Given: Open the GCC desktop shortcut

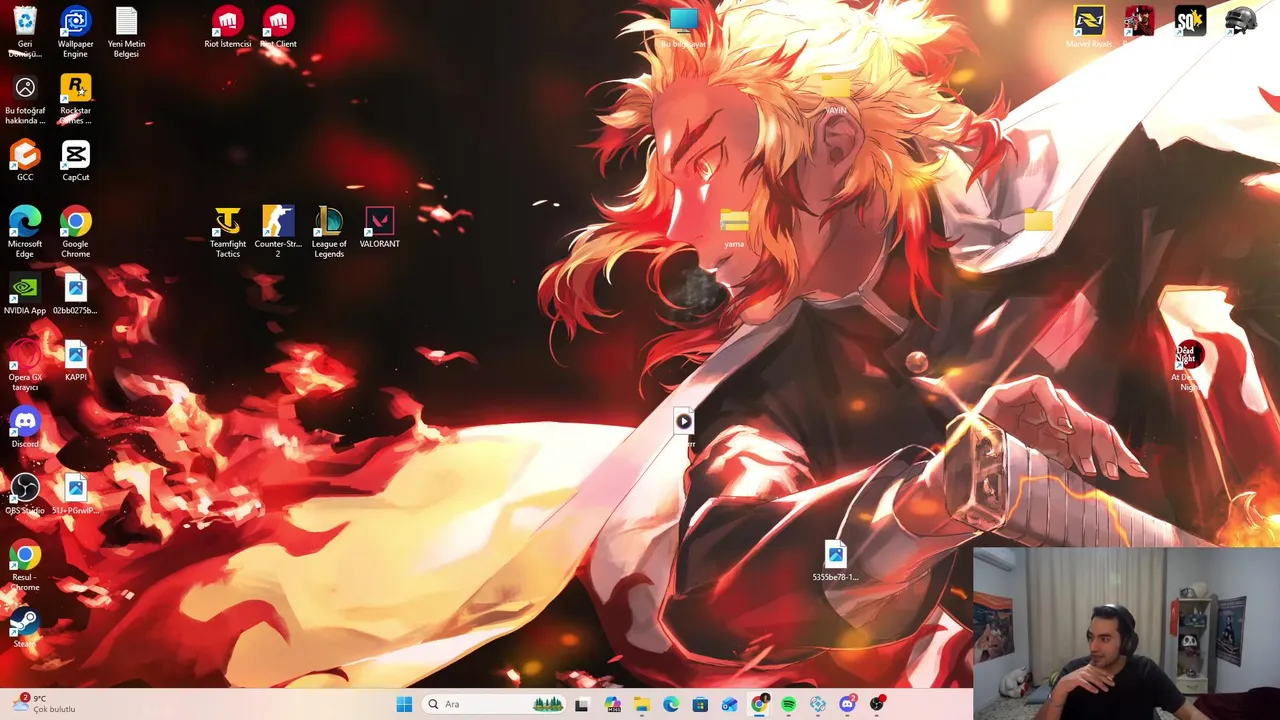Looking at the screenshot, I should [25, 155].
